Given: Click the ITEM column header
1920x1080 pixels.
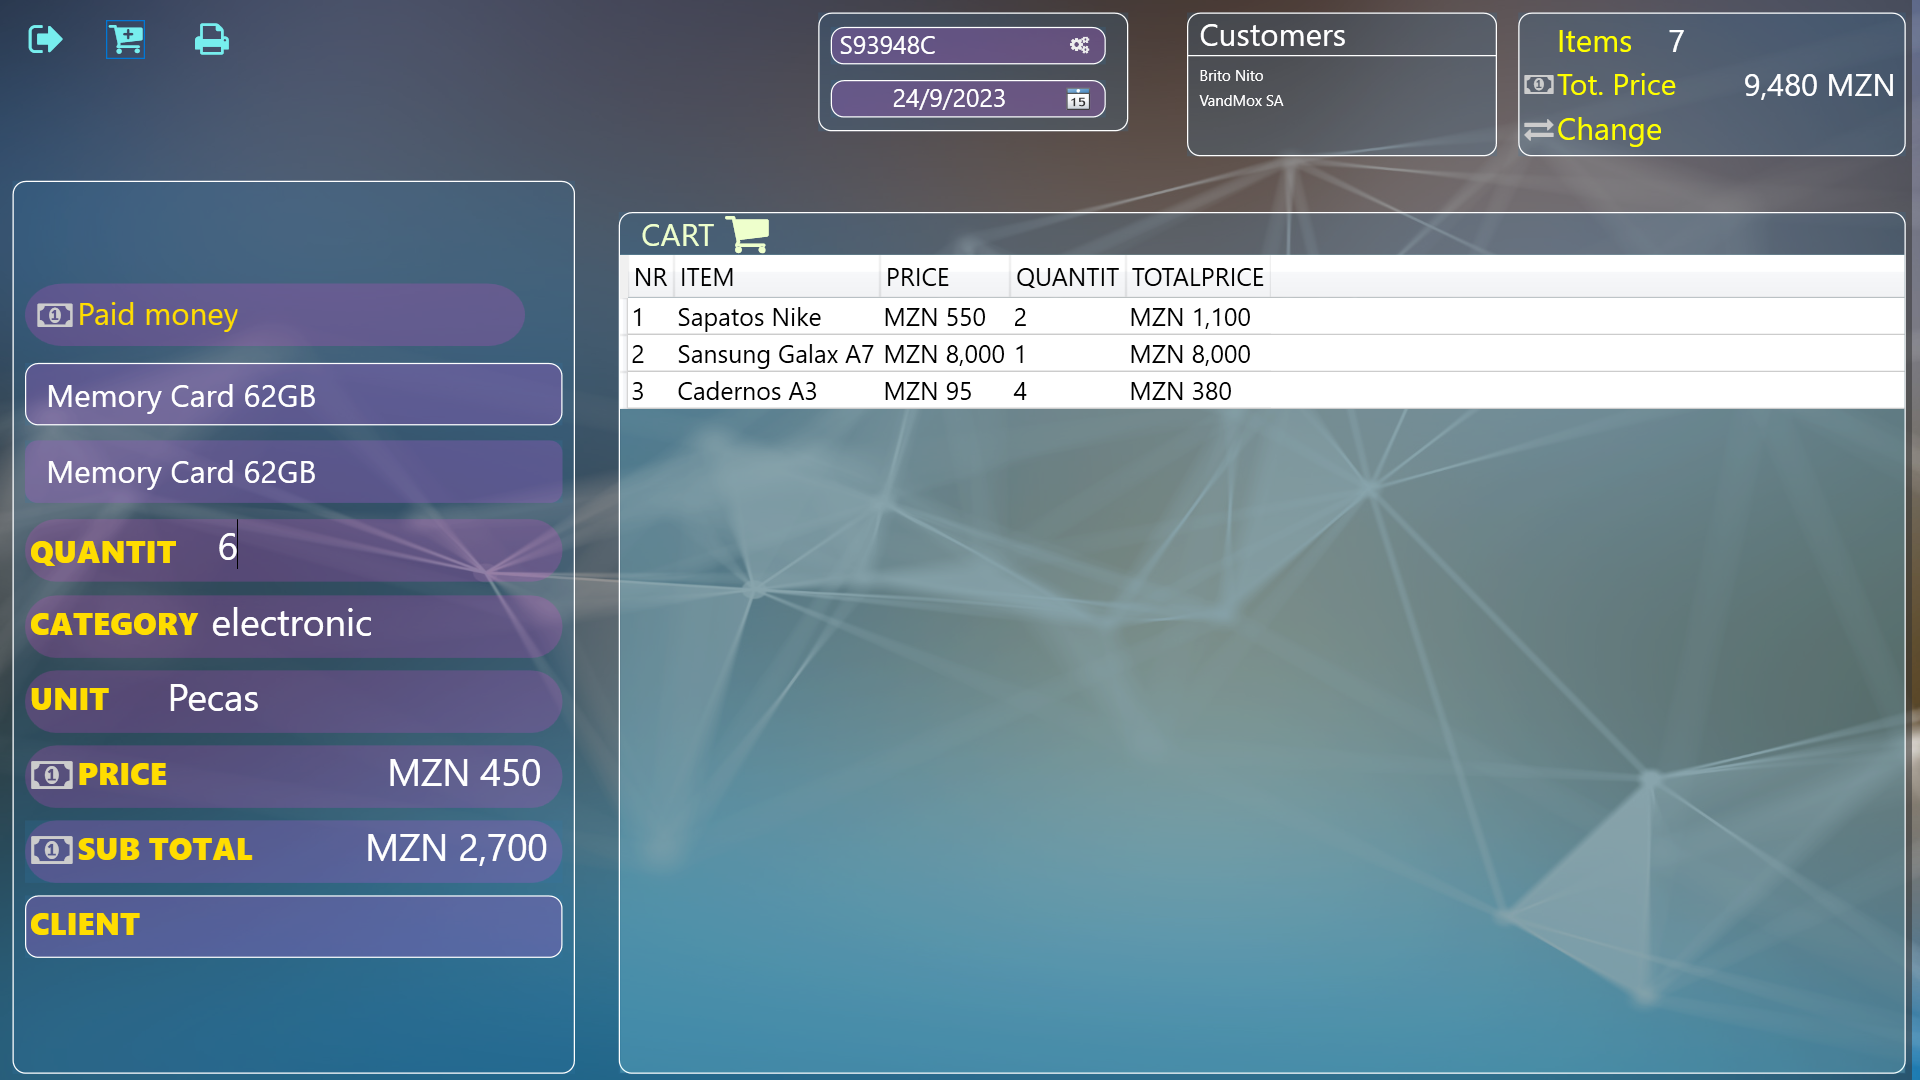Looking at the screenshot, I should tap(707, 277).
